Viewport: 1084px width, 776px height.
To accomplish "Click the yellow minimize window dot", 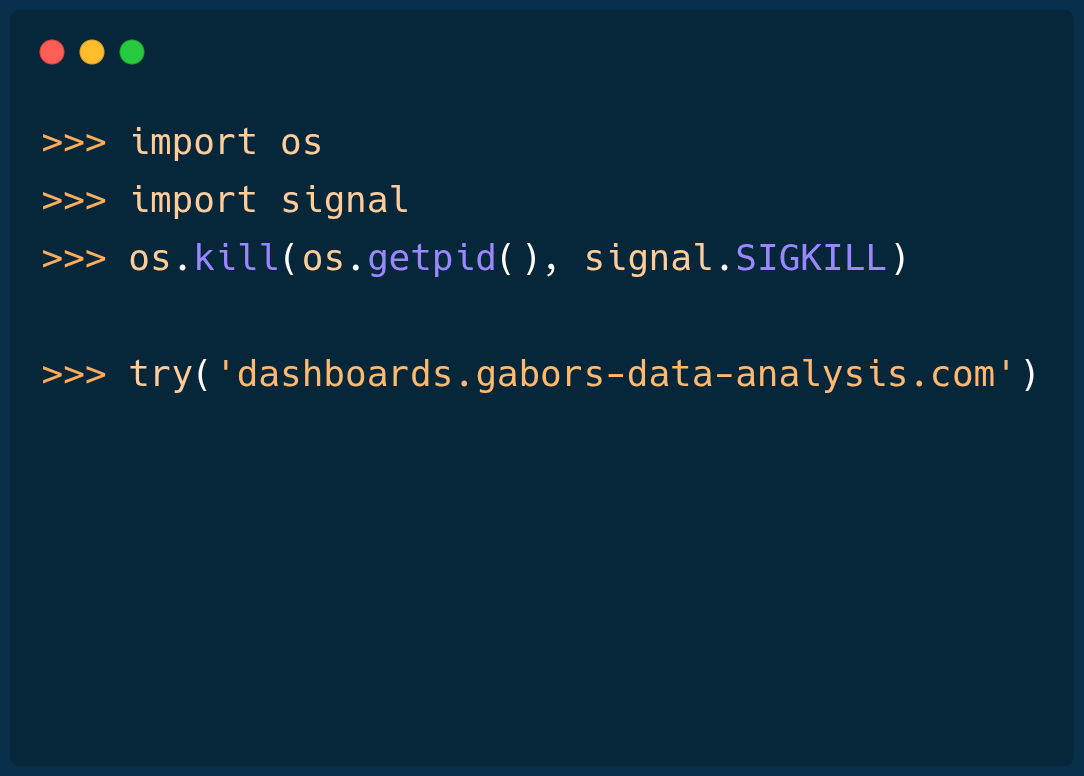I will [92, 52].
